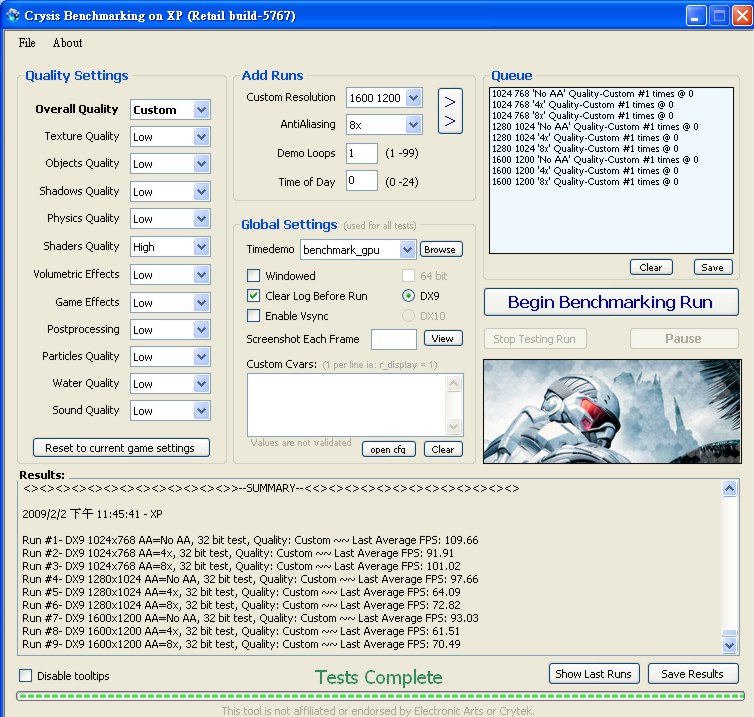The image size is (754, 717).
Task: Save the Queue list
Action: coord(713,267)
